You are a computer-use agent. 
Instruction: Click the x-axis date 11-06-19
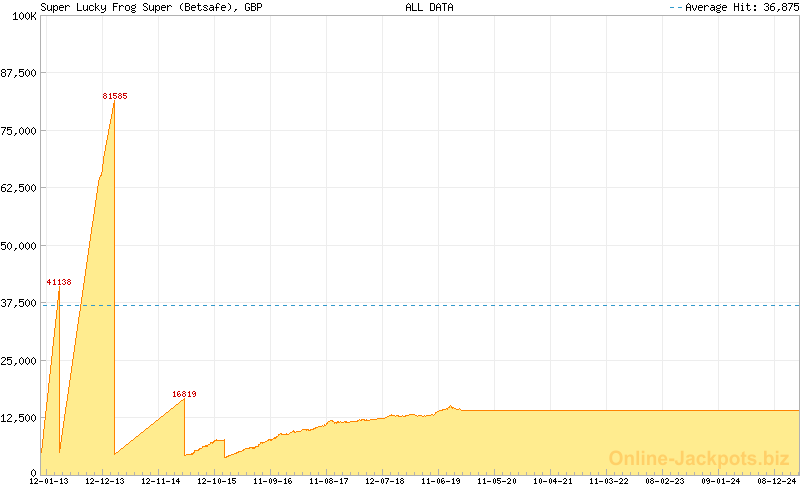tap(441, 481)
